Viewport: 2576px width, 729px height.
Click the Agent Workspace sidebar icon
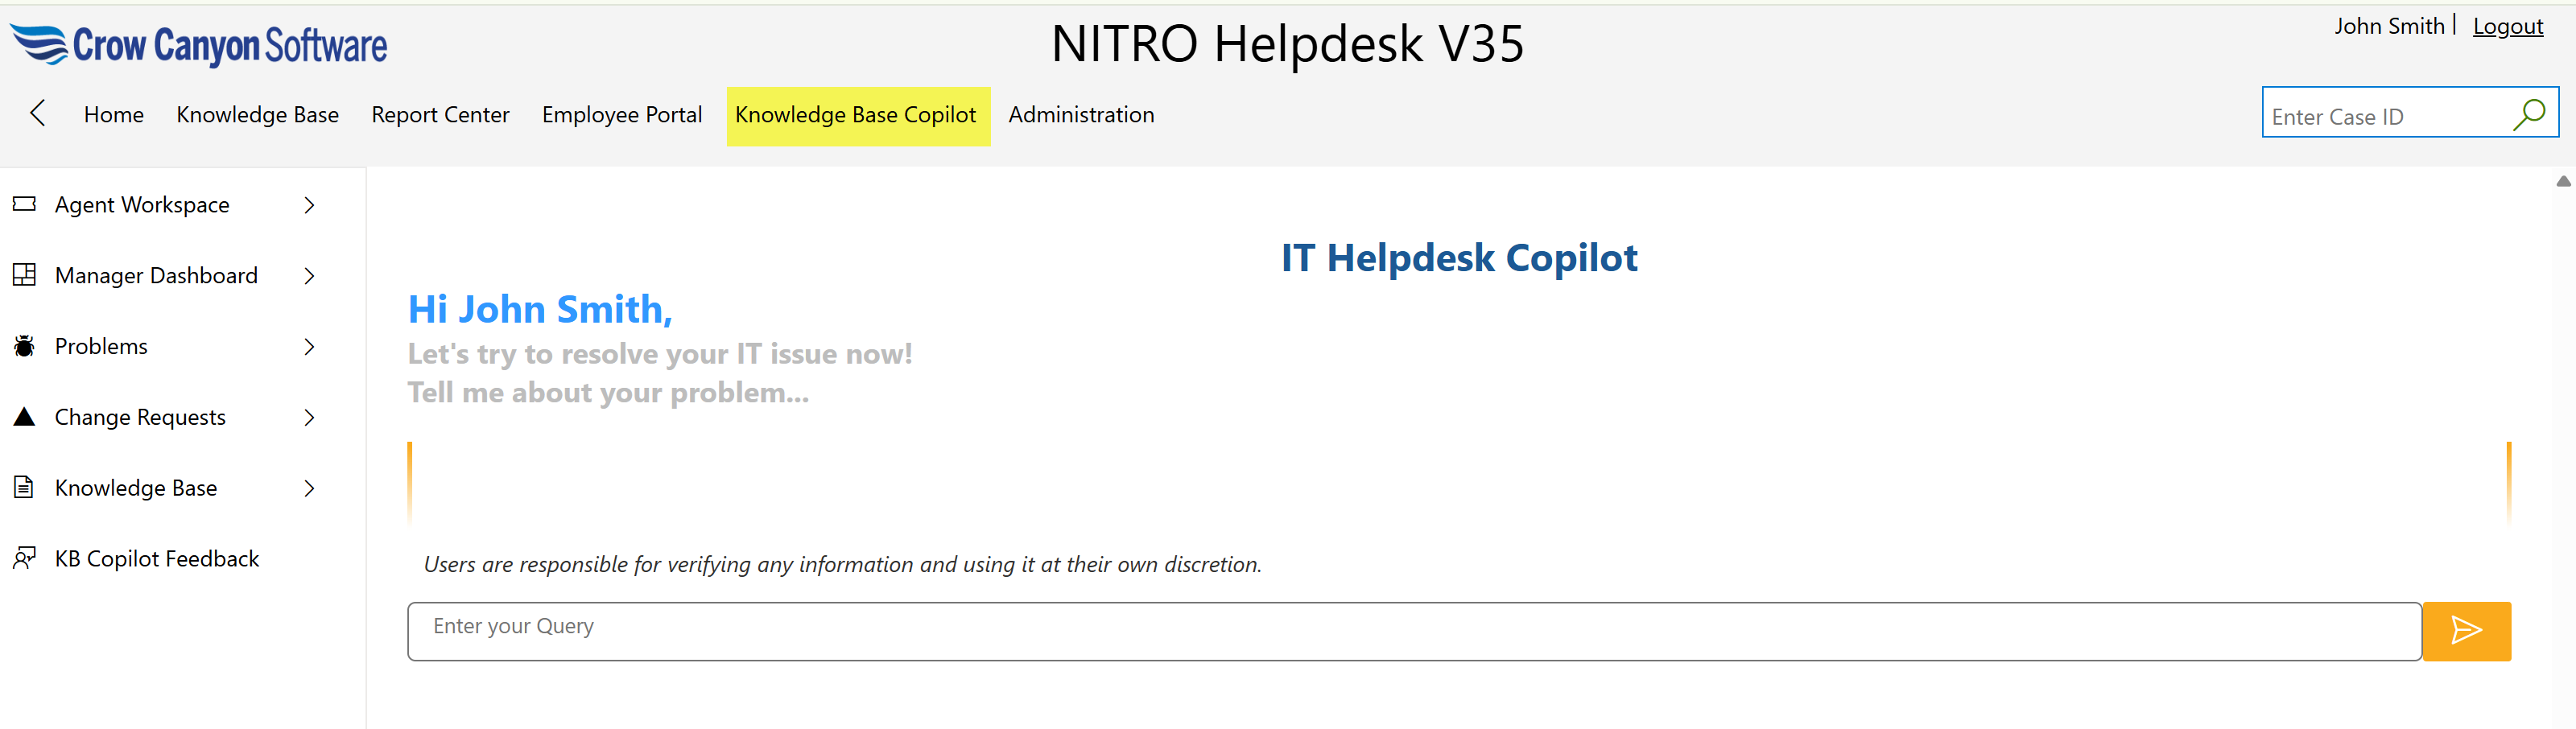tap(24, 204)
